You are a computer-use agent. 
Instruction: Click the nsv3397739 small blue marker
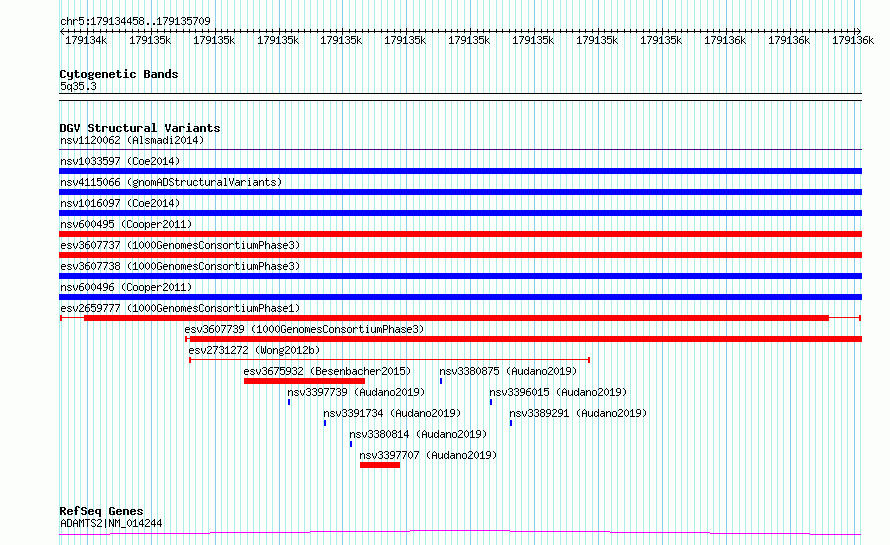pyautogui.click(x=289, y=402)
